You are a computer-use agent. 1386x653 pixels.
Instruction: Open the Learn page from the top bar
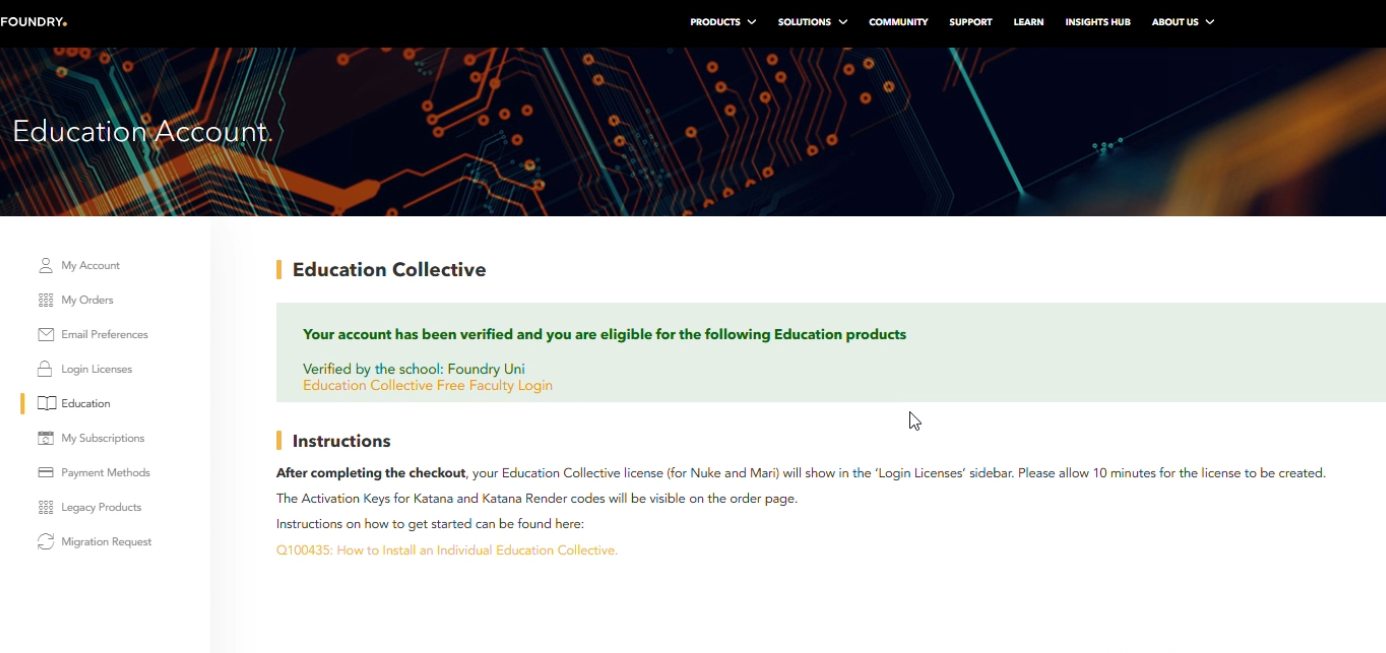point(1028,22)
